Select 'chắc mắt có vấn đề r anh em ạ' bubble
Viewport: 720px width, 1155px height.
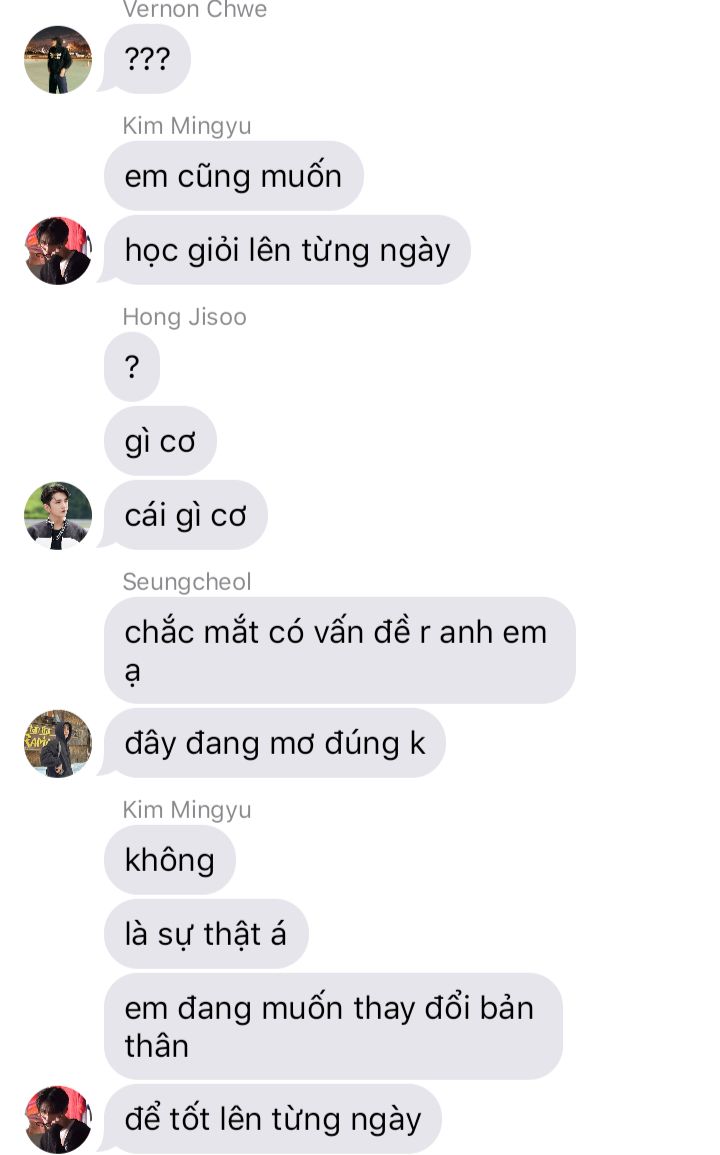(x=340, y=650)
